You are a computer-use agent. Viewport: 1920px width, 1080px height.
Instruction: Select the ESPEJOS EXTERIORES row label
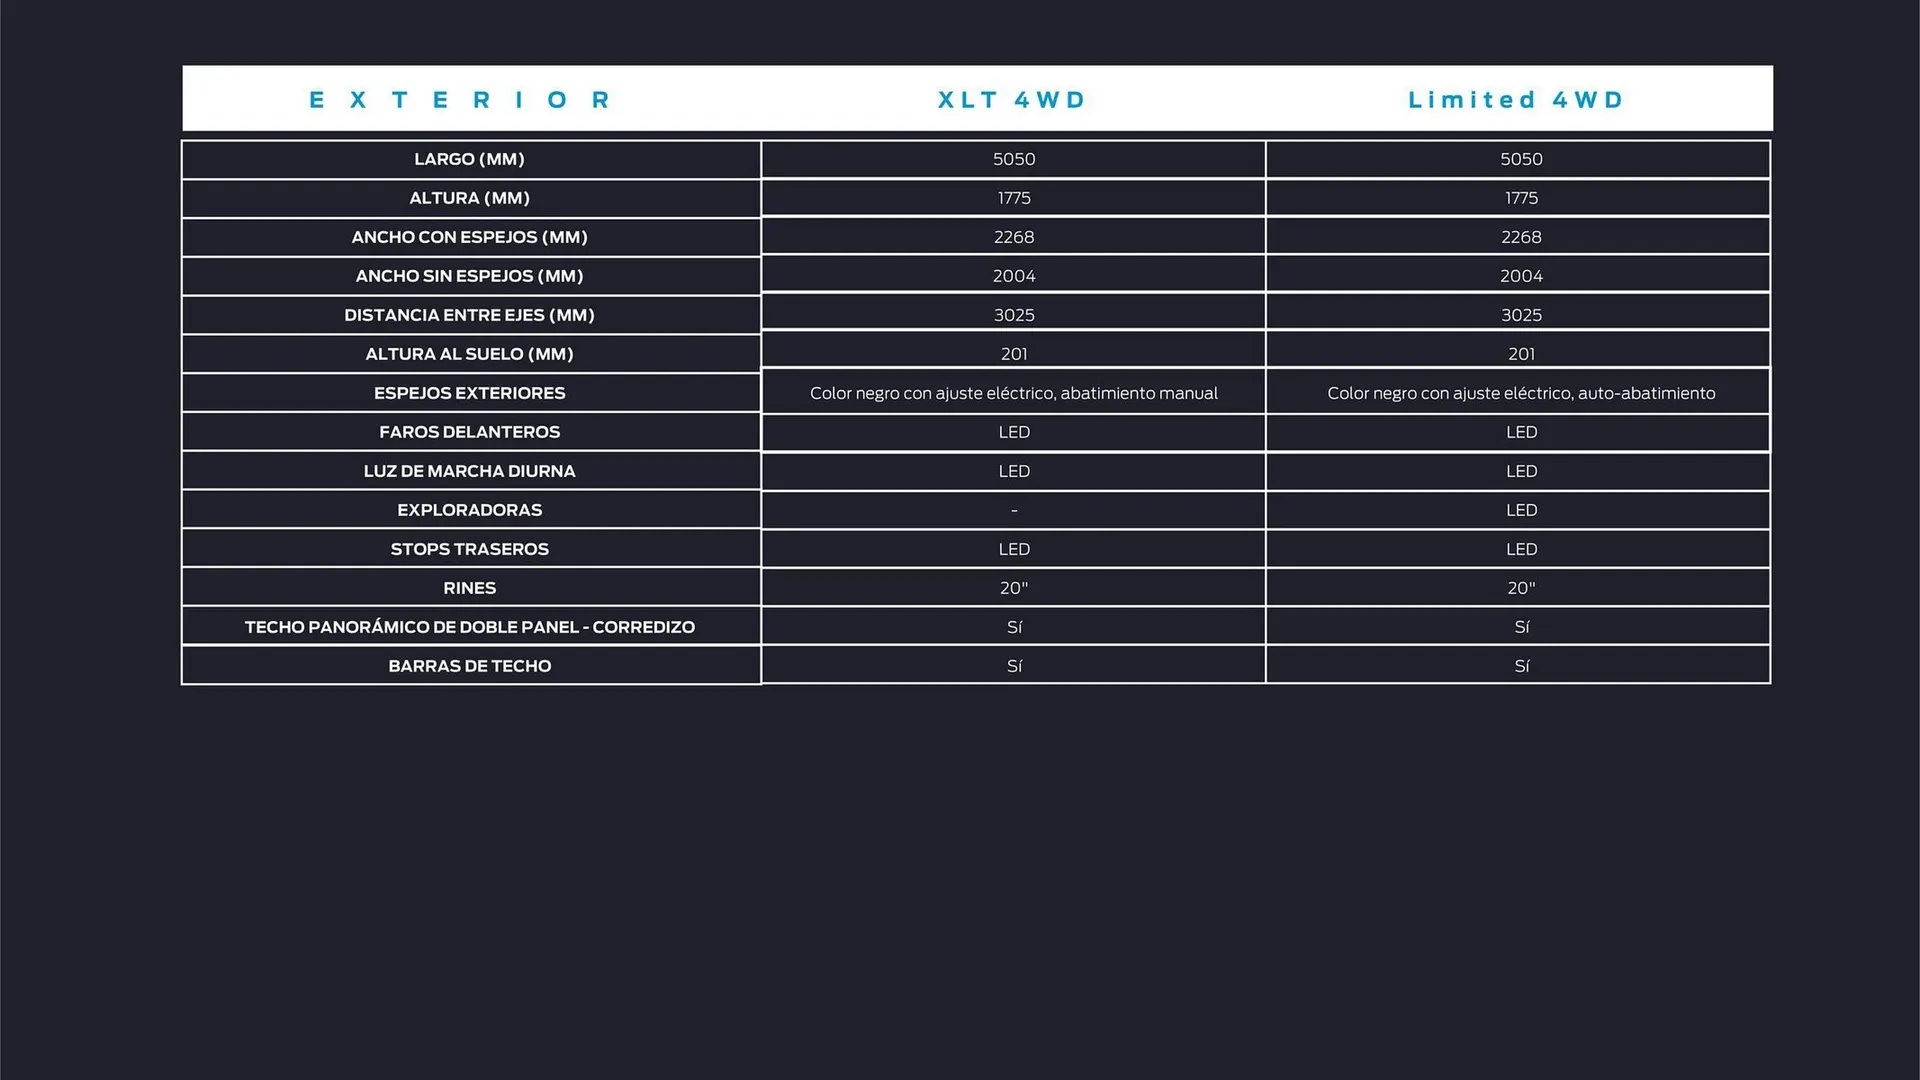pos(469,393)
